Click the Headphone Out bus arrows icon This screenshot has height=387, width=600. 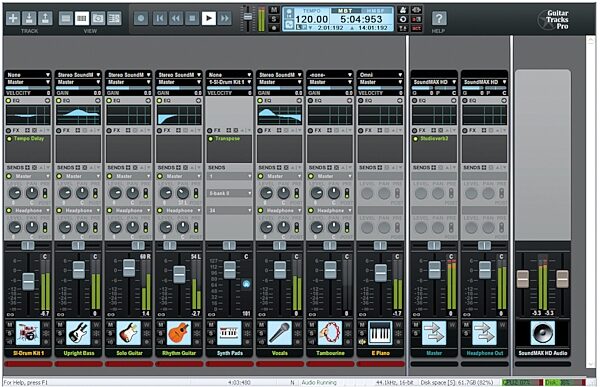tap(484, 333)
